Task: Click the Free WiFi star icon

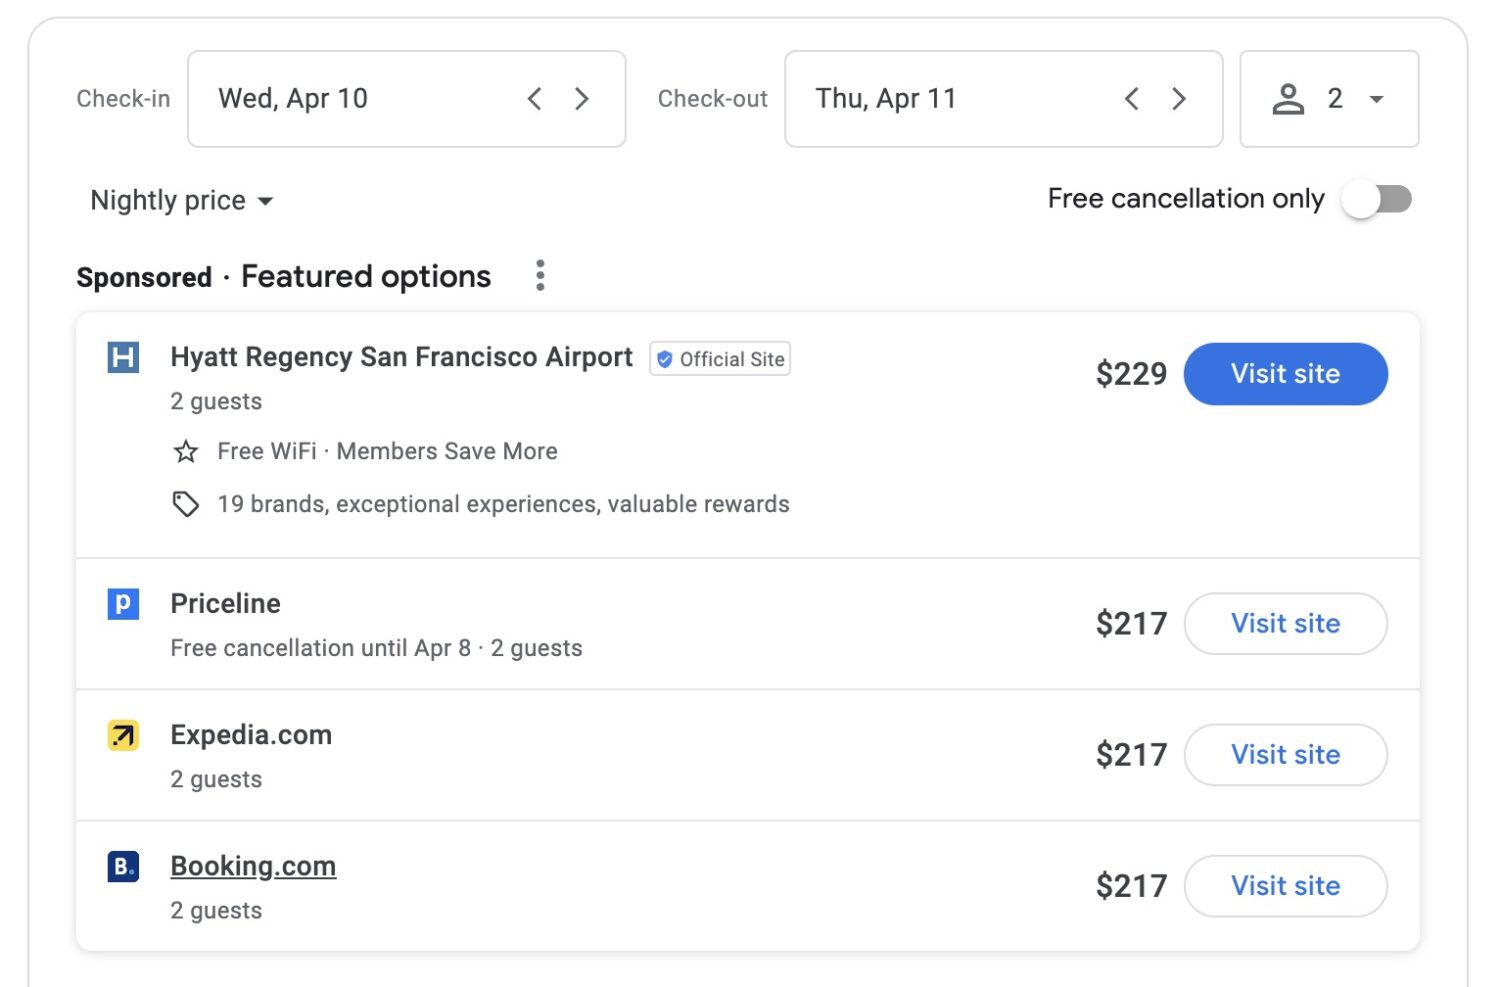Action: (x=185, y=452)
